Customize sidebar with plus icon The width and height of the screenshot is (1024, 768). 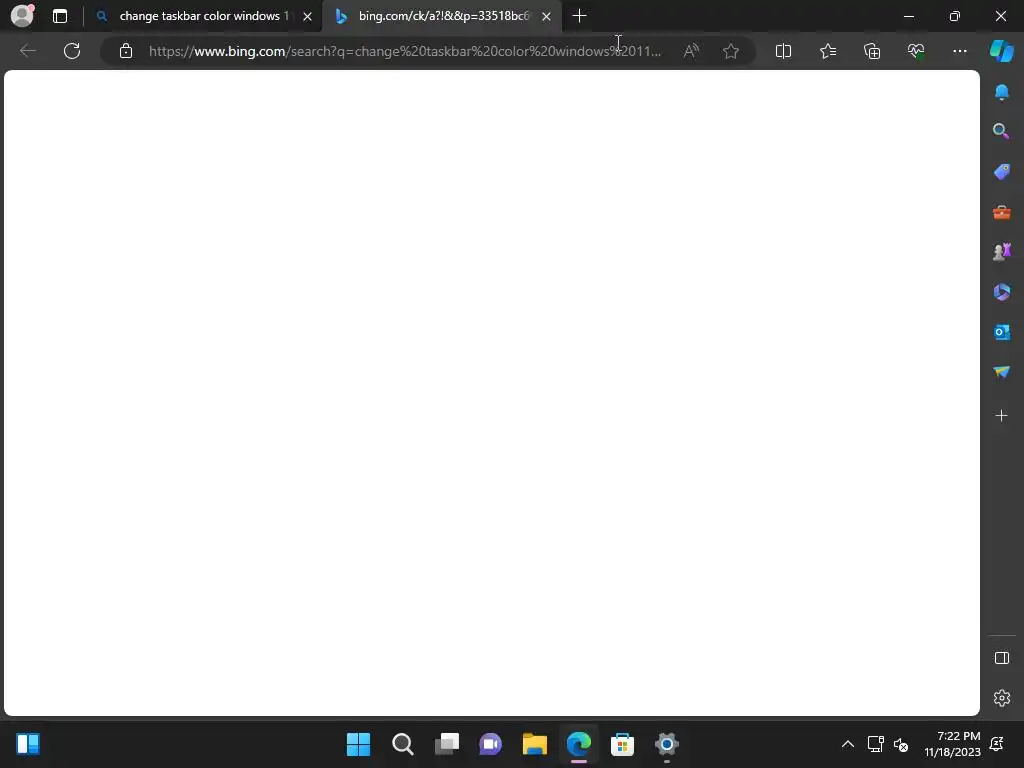[x=1002, y=415]
